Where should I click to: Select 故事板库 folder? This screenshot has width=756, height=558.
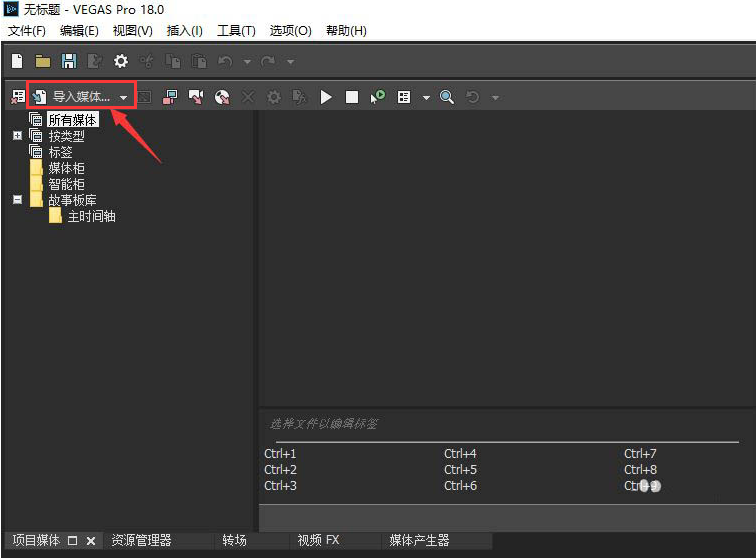(72, 200)
